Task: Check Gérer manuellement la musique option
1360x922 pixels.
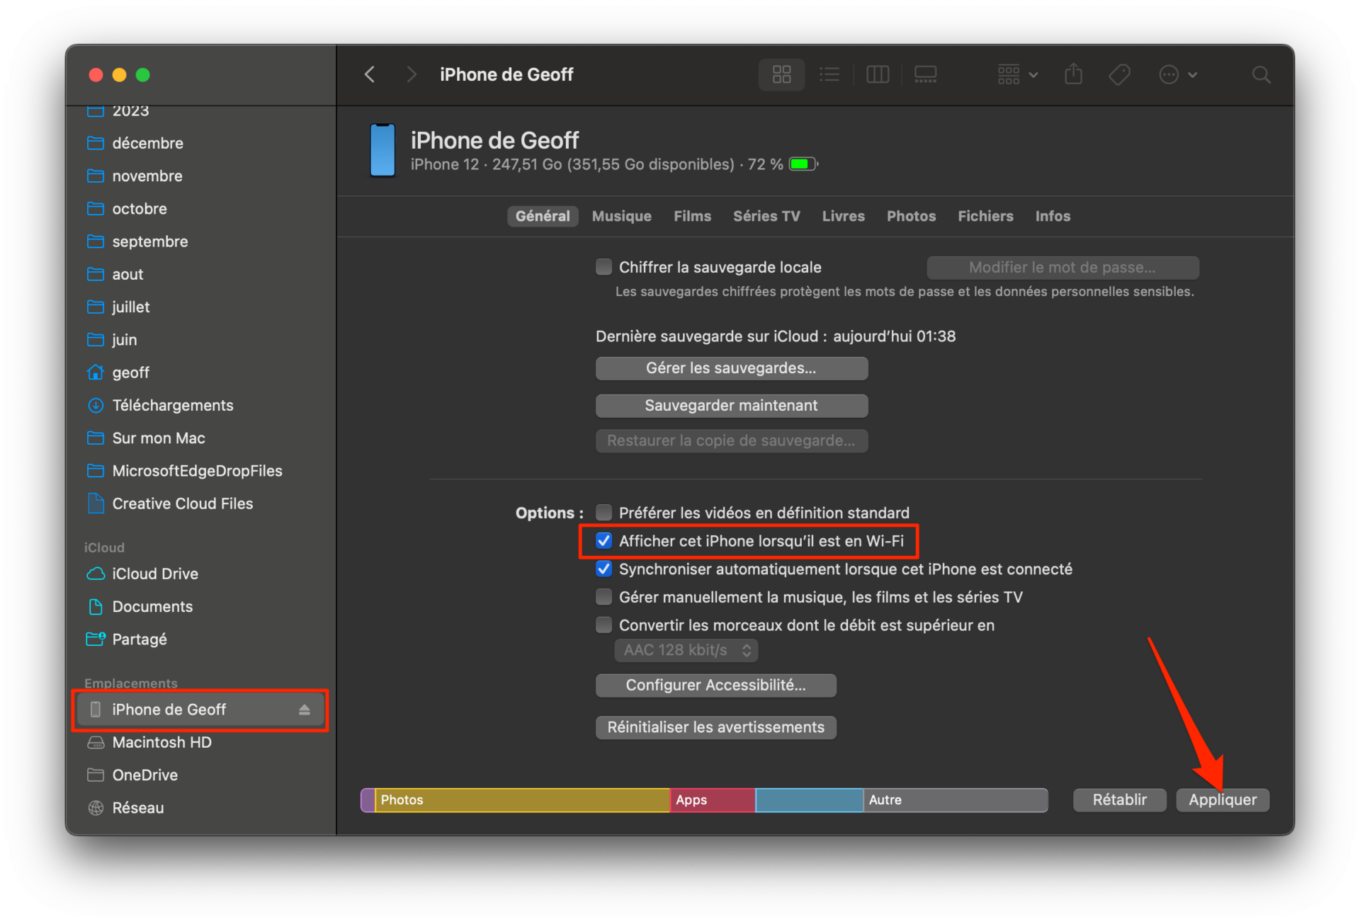Action: click(604, 597)
